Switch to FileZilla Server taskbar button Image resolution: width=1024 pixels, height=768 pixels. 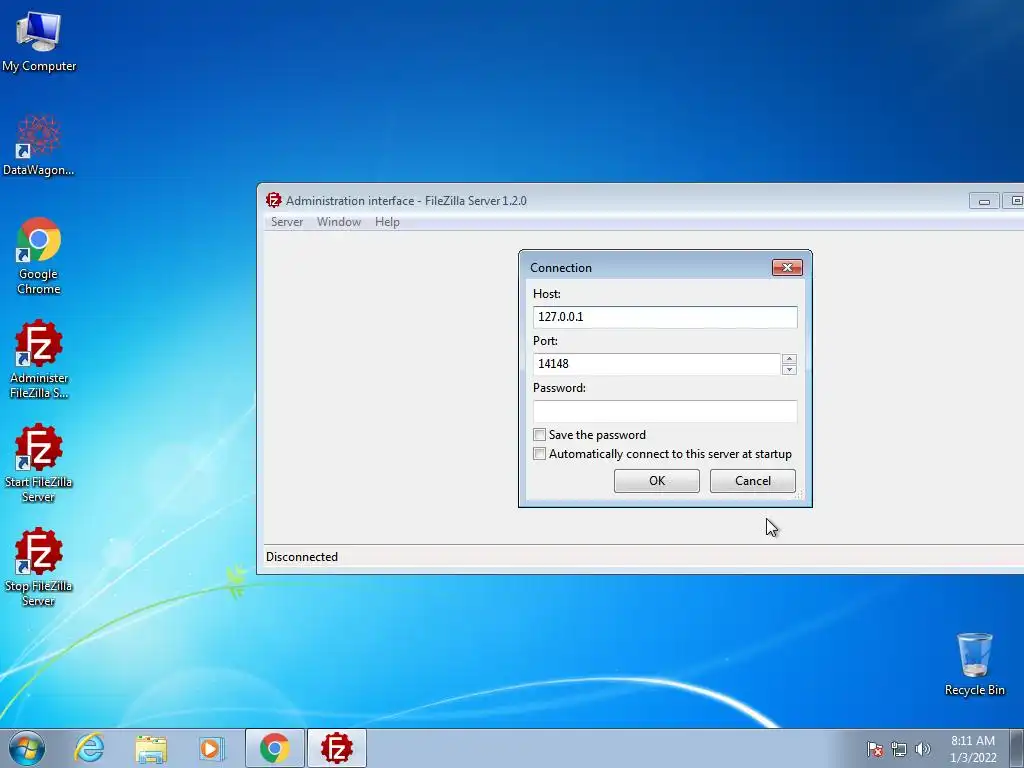pyautogui.click(x=337, y=748)
